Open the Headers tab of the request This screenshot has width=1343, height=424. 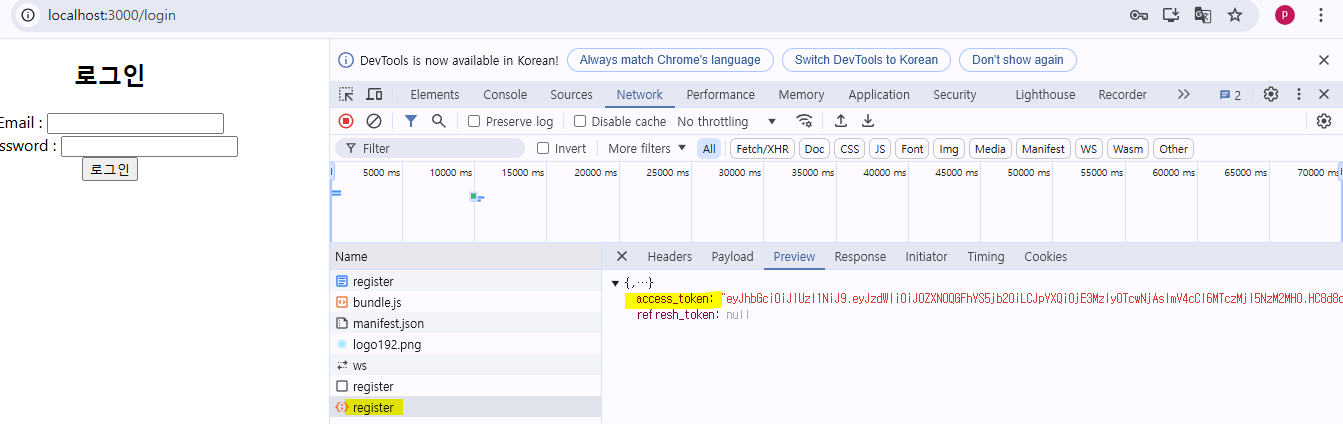point(670,256)
